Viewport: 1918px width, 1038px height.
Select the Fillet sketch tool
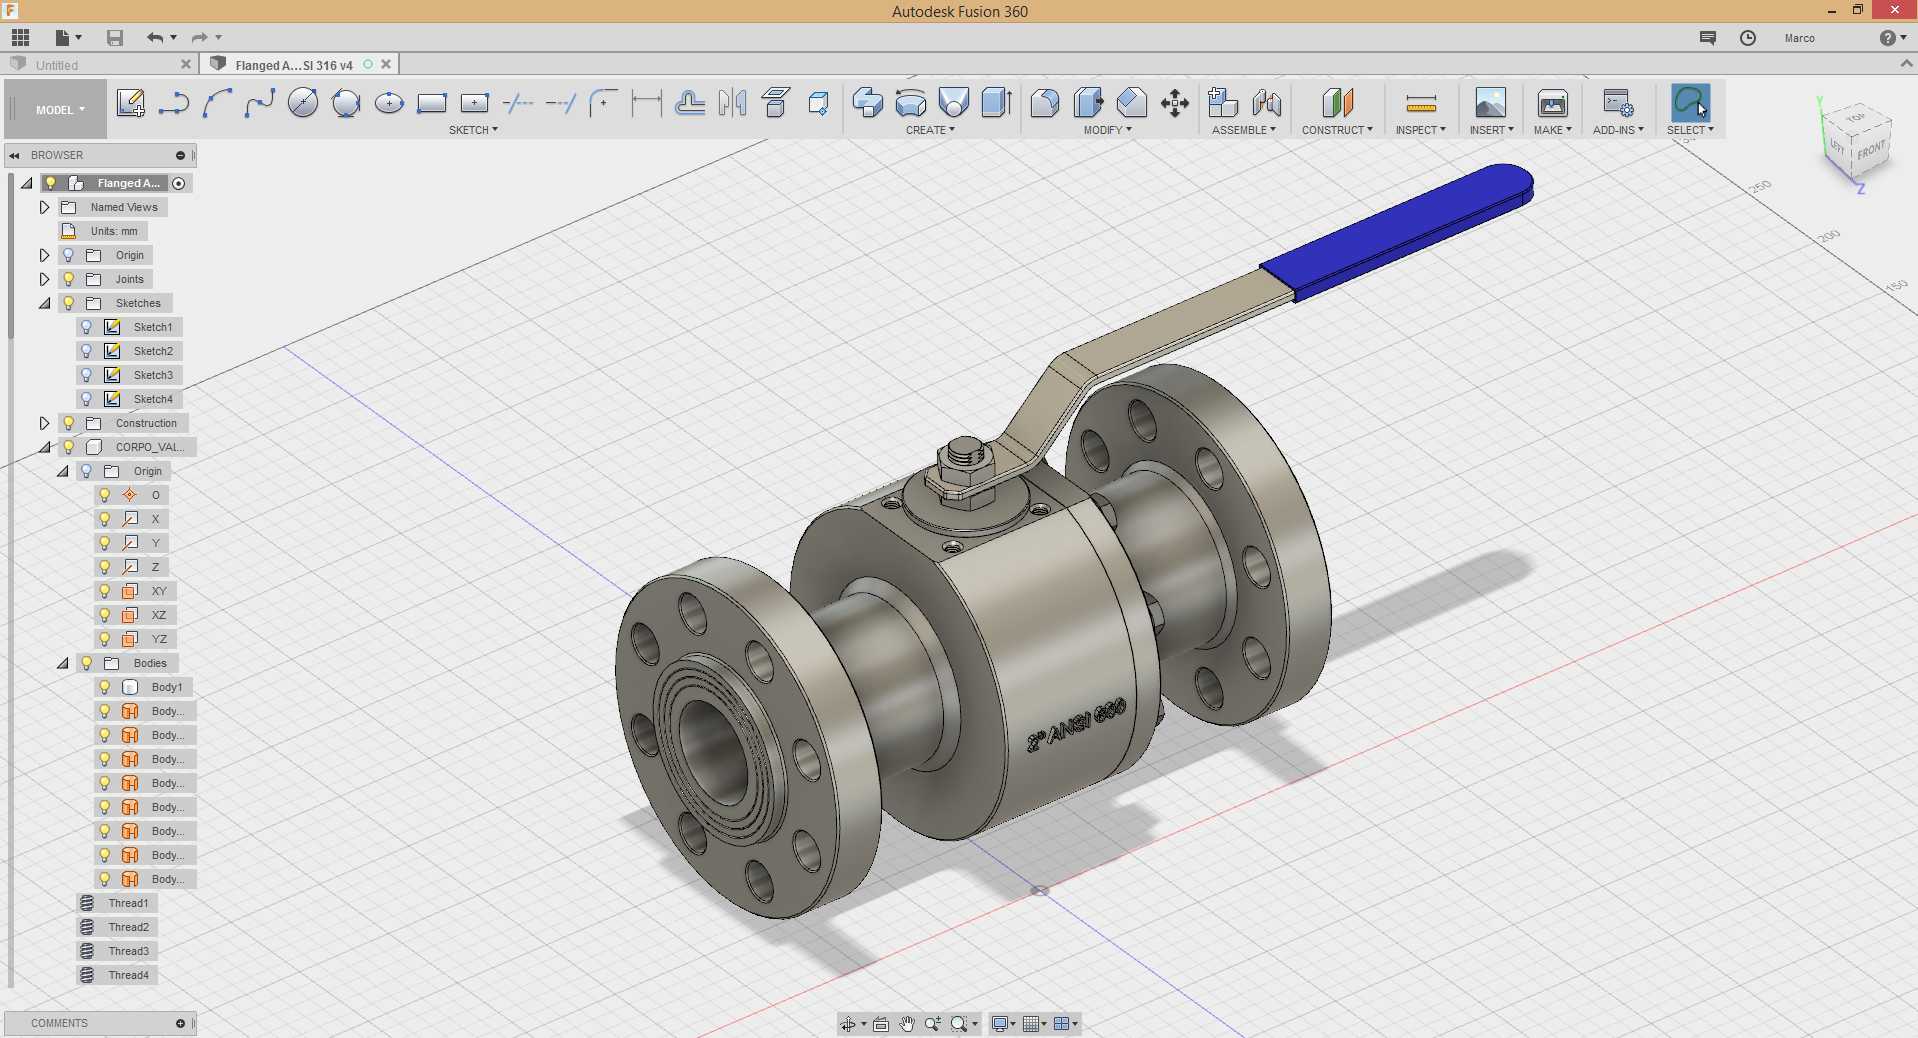pyautogui.click(x=604, y=103)
